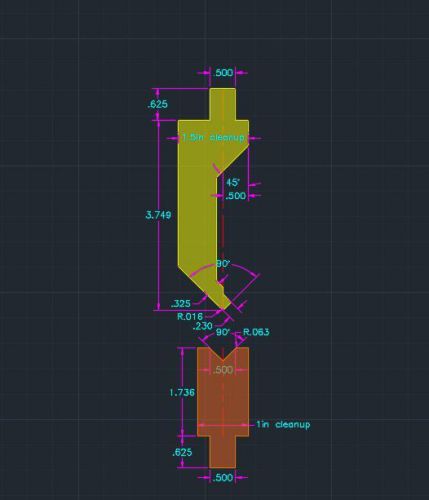Click the .625 upper tang height dimension
Screen dimensions: 429x500
(x=157, y=104)
